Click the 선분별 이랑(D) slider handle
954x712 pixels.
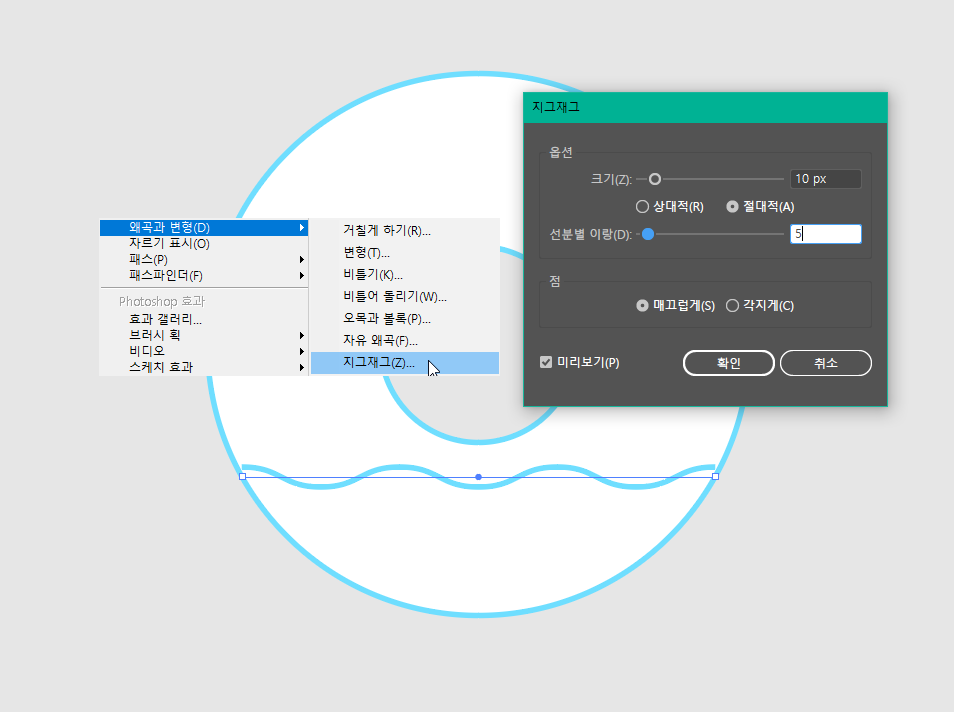point(648,234)
